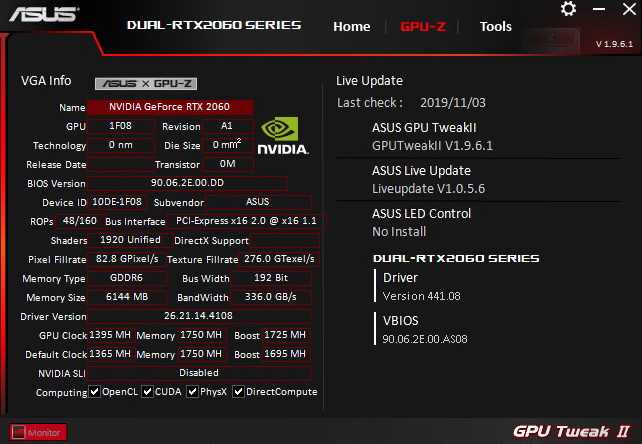Screen dimensions: 642x444
Task: Click the empty DirectX Support field
Action: tap(285, 240)
